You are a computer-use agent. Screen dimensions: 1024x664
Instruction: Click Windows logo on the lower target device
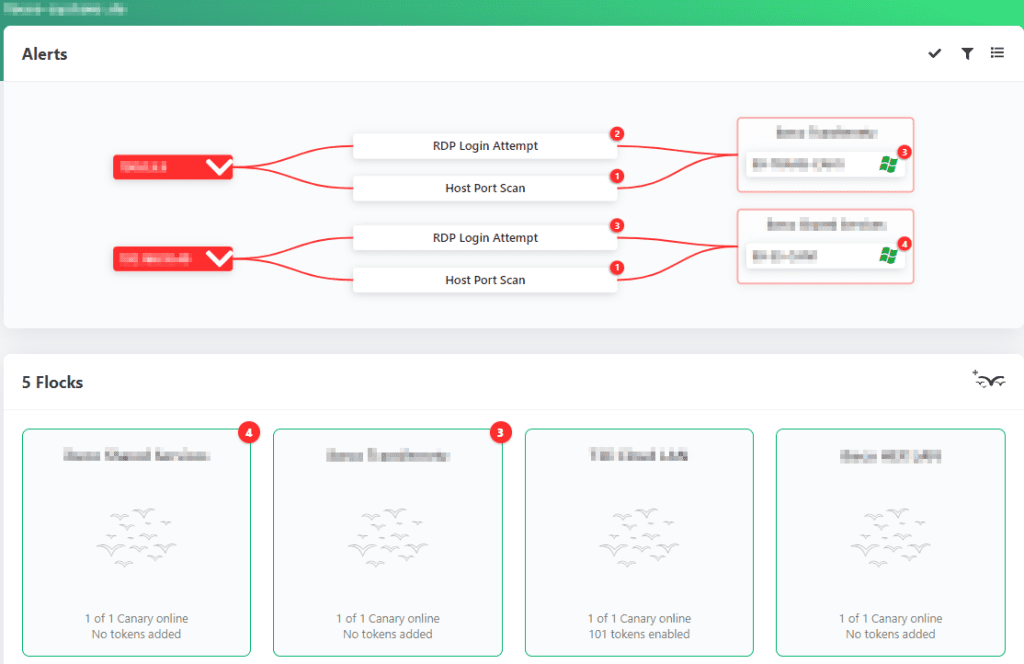pyautogui.click(x=888, y=256)
